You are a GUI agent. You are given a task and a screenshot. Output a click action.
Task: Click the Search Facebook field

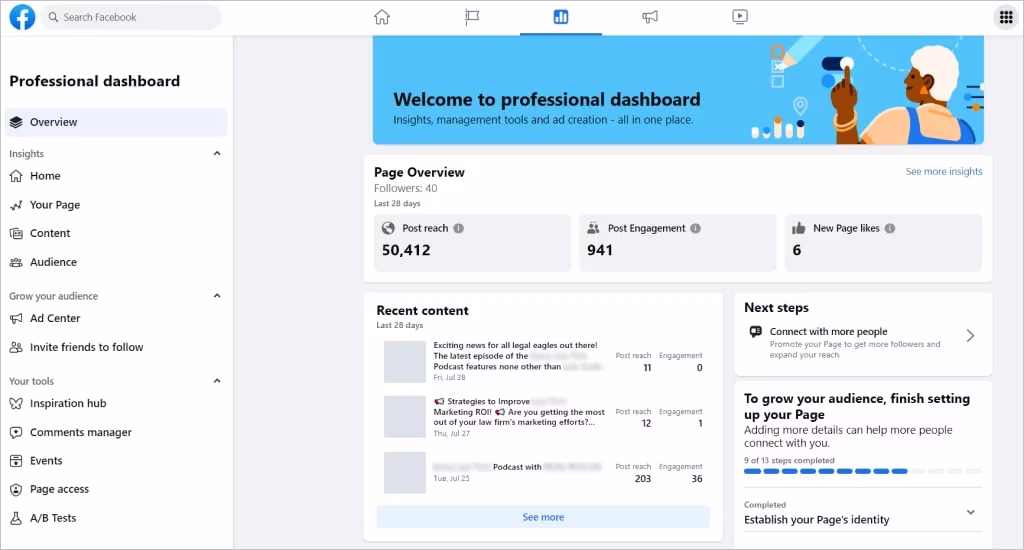click(x=132, y=17)
